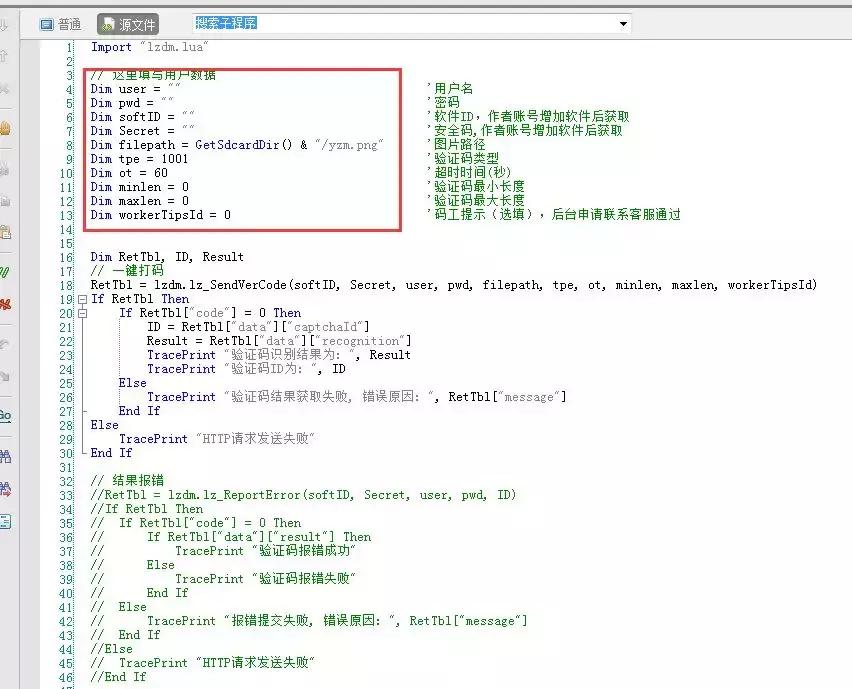Click the 'Dim workerTipsId = 0' line
The height and width of the screenshot is (689, 852).
pos(160,215)
